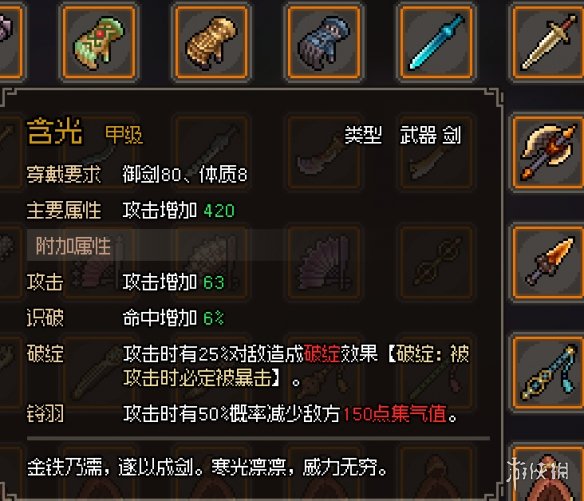Select the teal ornate staff item
Screen dimensions: 584x501
548,372
